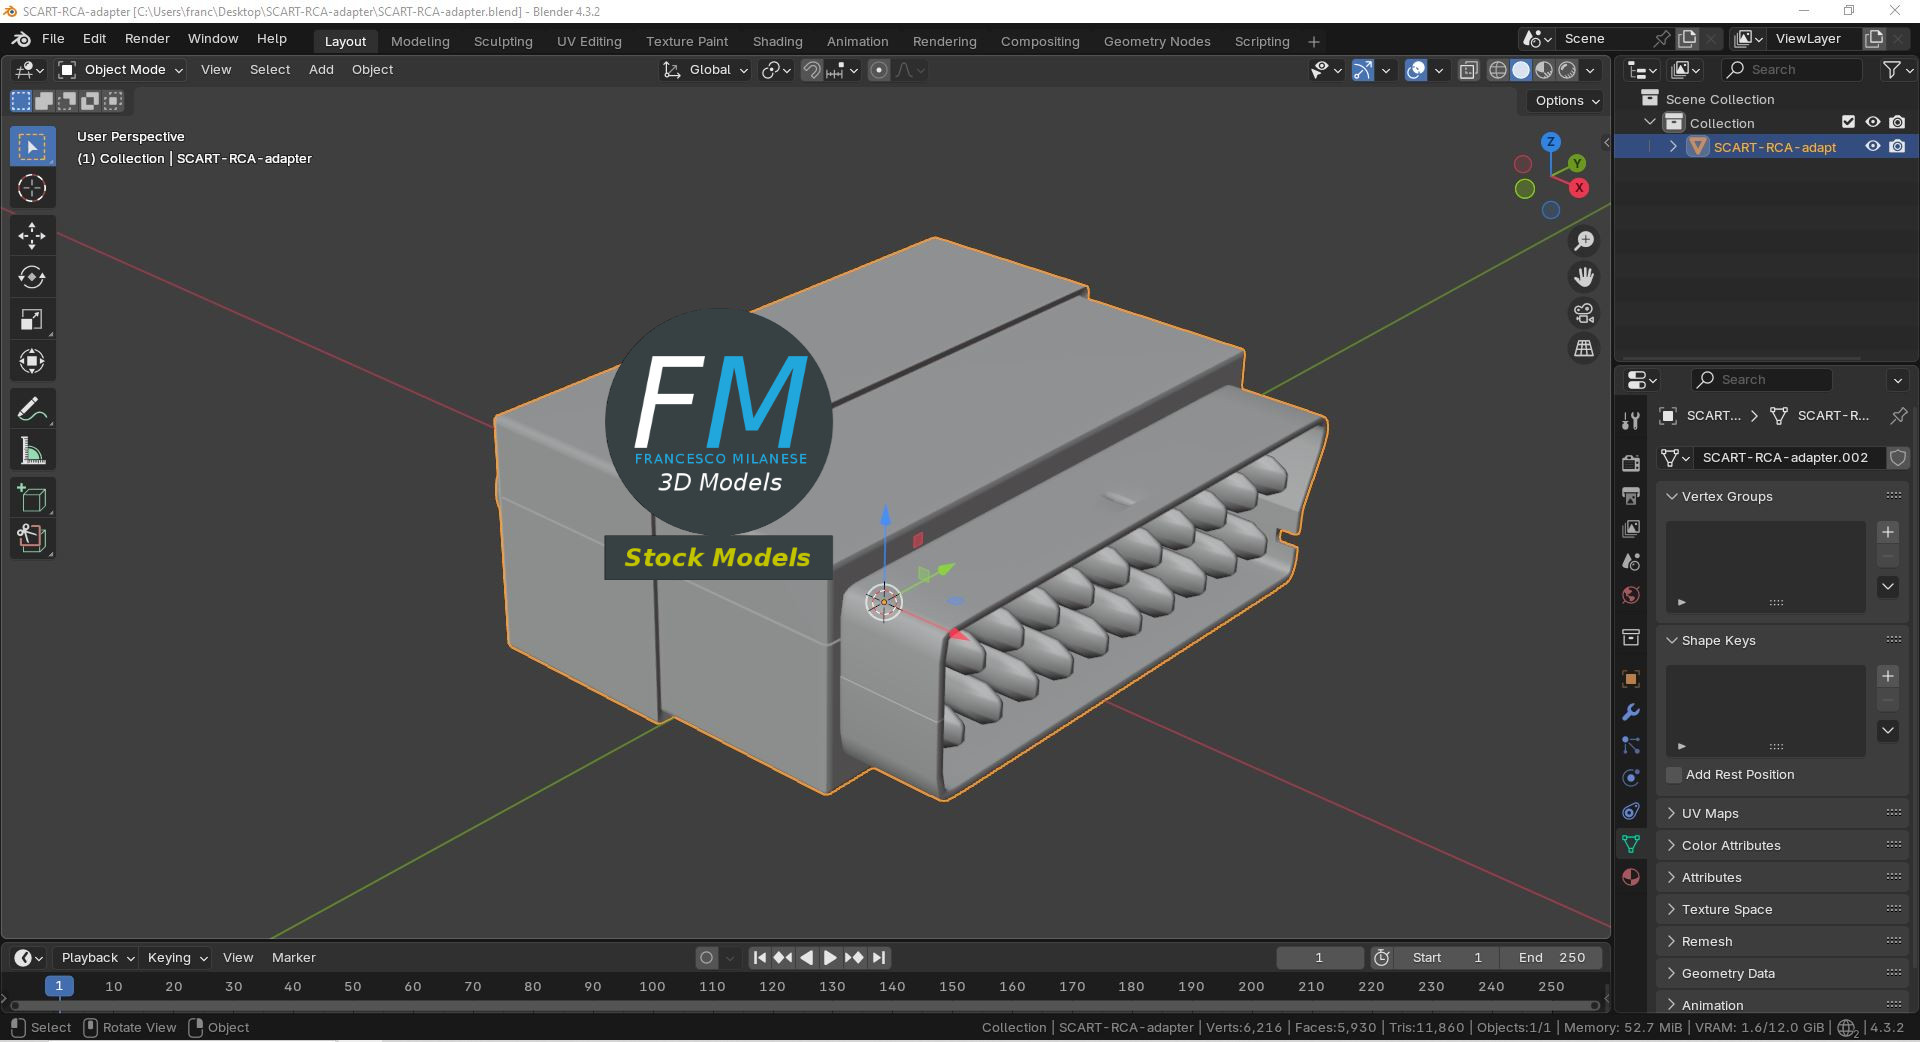Screen dimensions: 1920x1042
Task: Open the viewport Options button
Action: (x=1567, y=101)
